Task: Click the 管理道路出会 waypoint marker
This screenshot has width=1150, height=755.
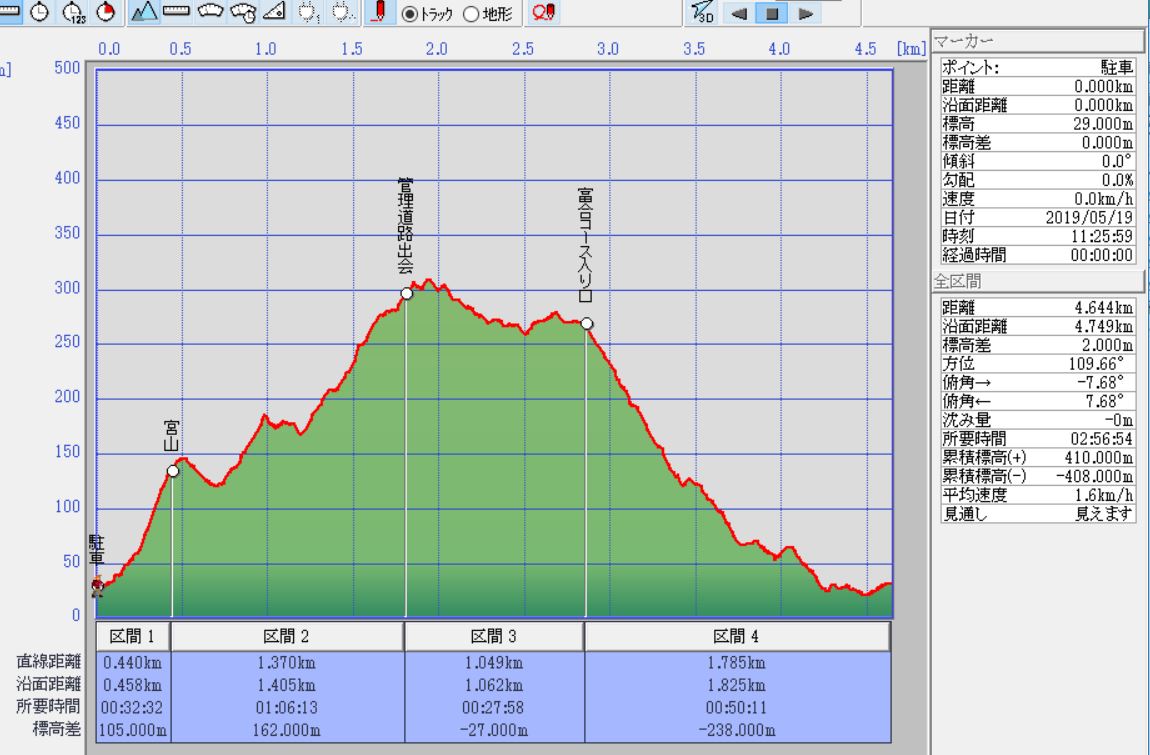Action: click(407, 293)
